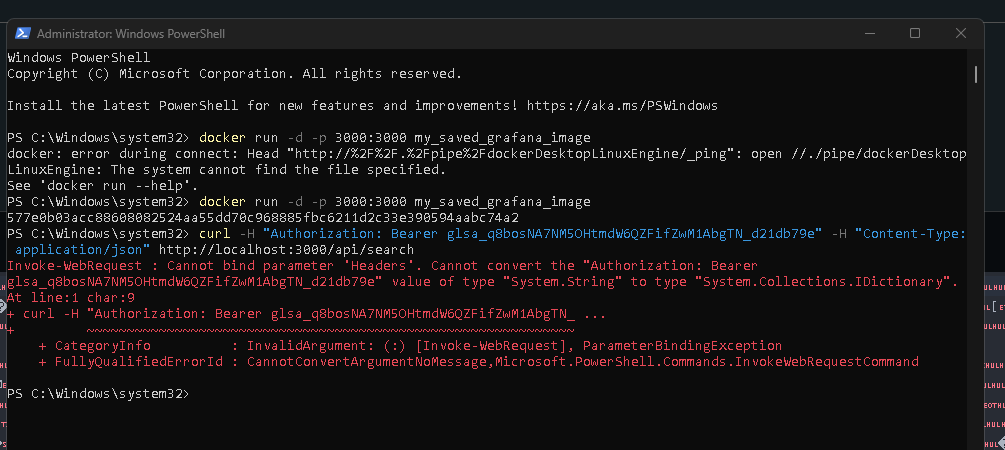Click the Microsoft Corporation copyright line
1005x450 pixels.
click(235, 74)
